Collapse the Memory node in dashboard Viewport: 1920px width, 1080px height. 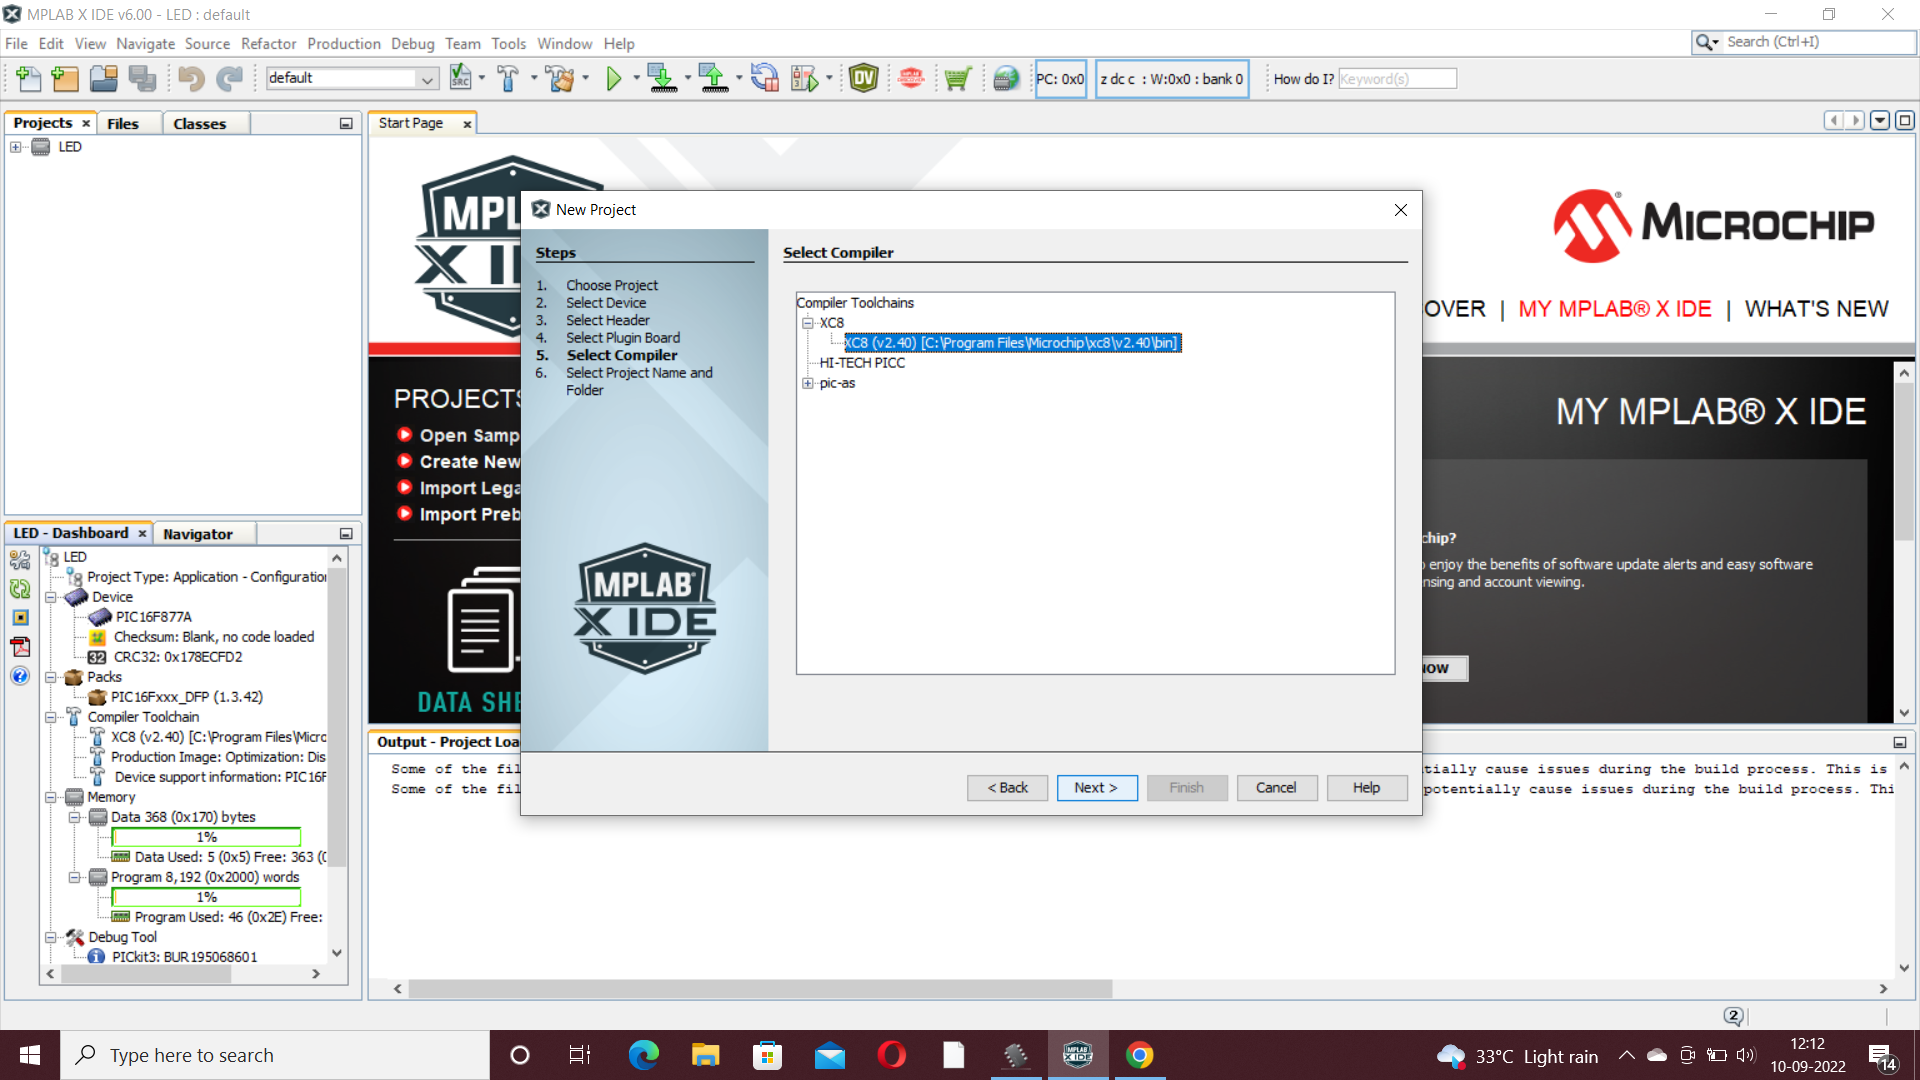pyautogui.click(x=51, y=797)
